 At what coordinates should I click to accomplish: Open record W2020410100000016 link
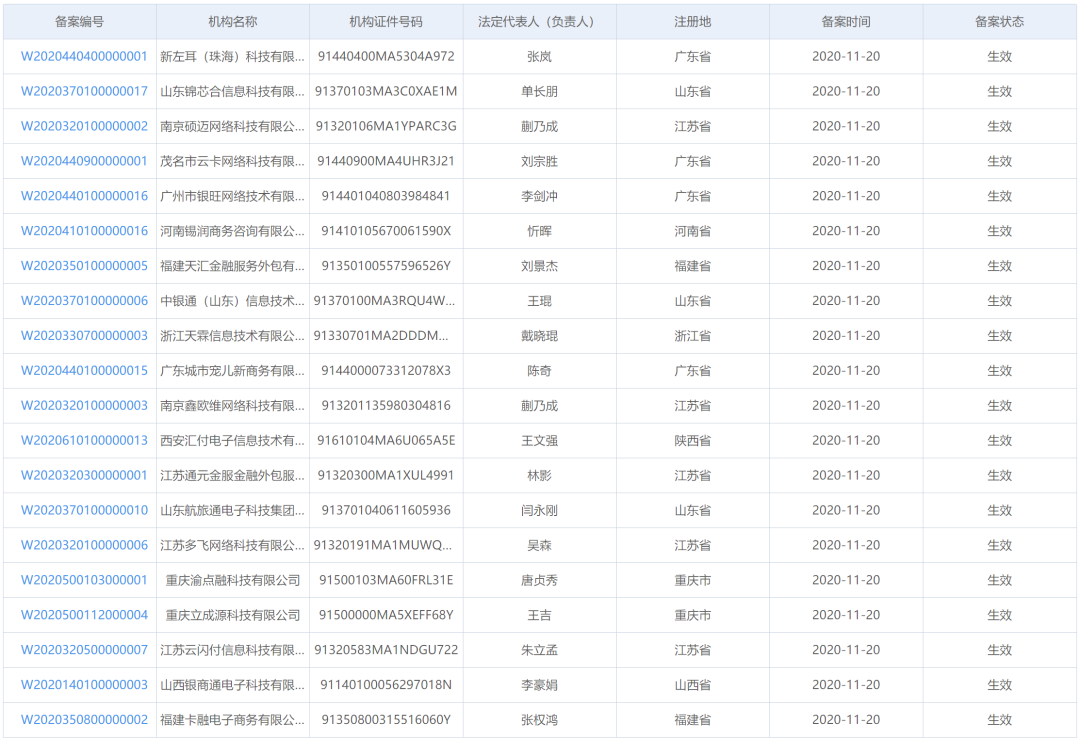84,231
